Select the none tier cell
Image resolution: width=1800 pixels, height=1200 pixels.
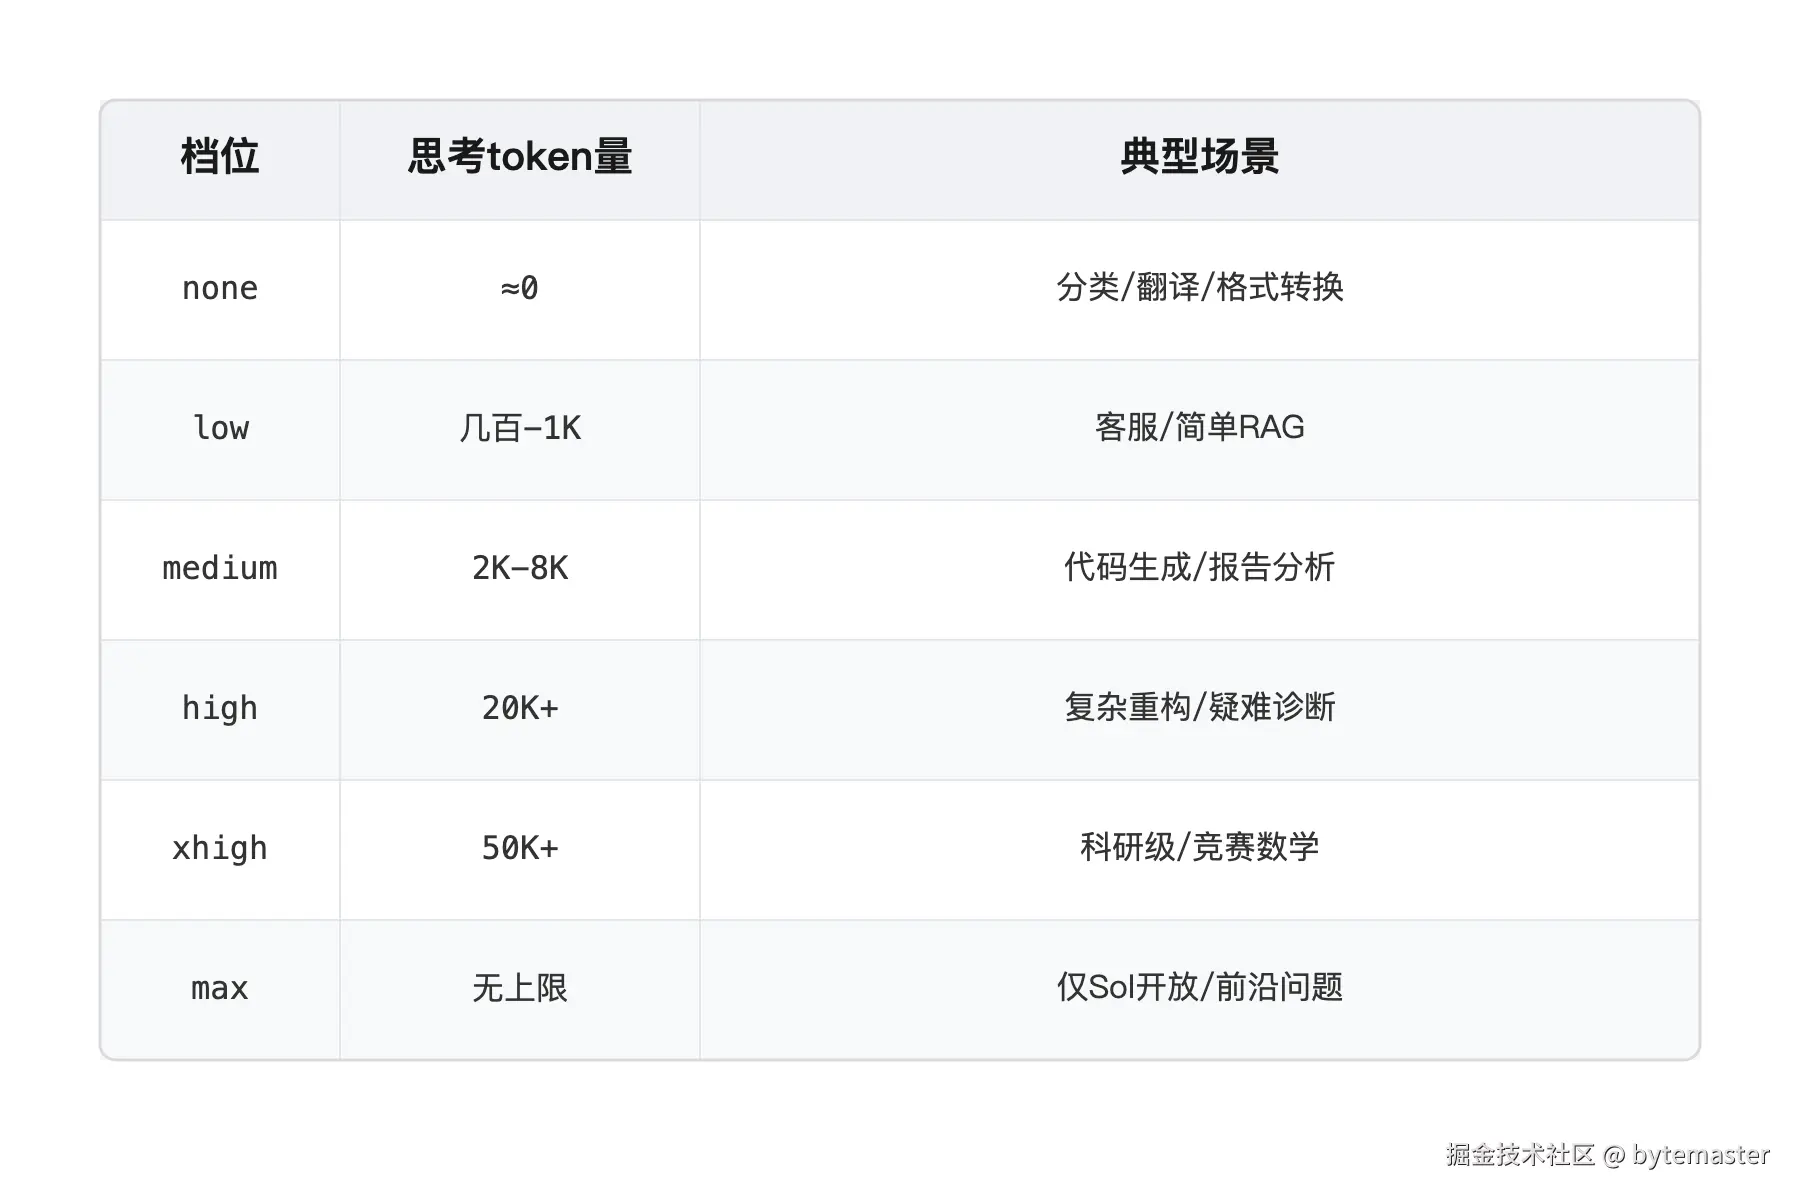tap(220, 289)
